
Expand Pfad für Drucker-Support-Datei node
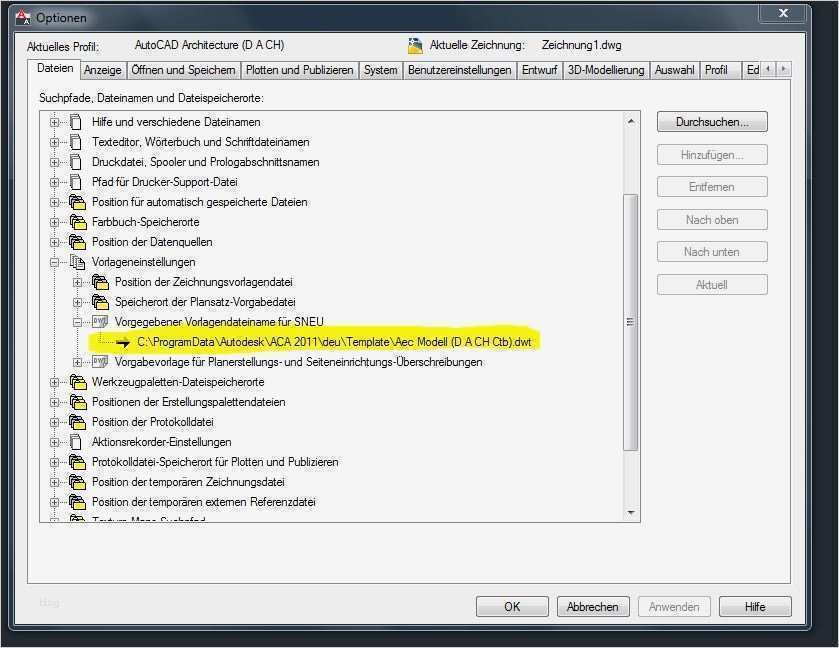(x=54, y=182)
